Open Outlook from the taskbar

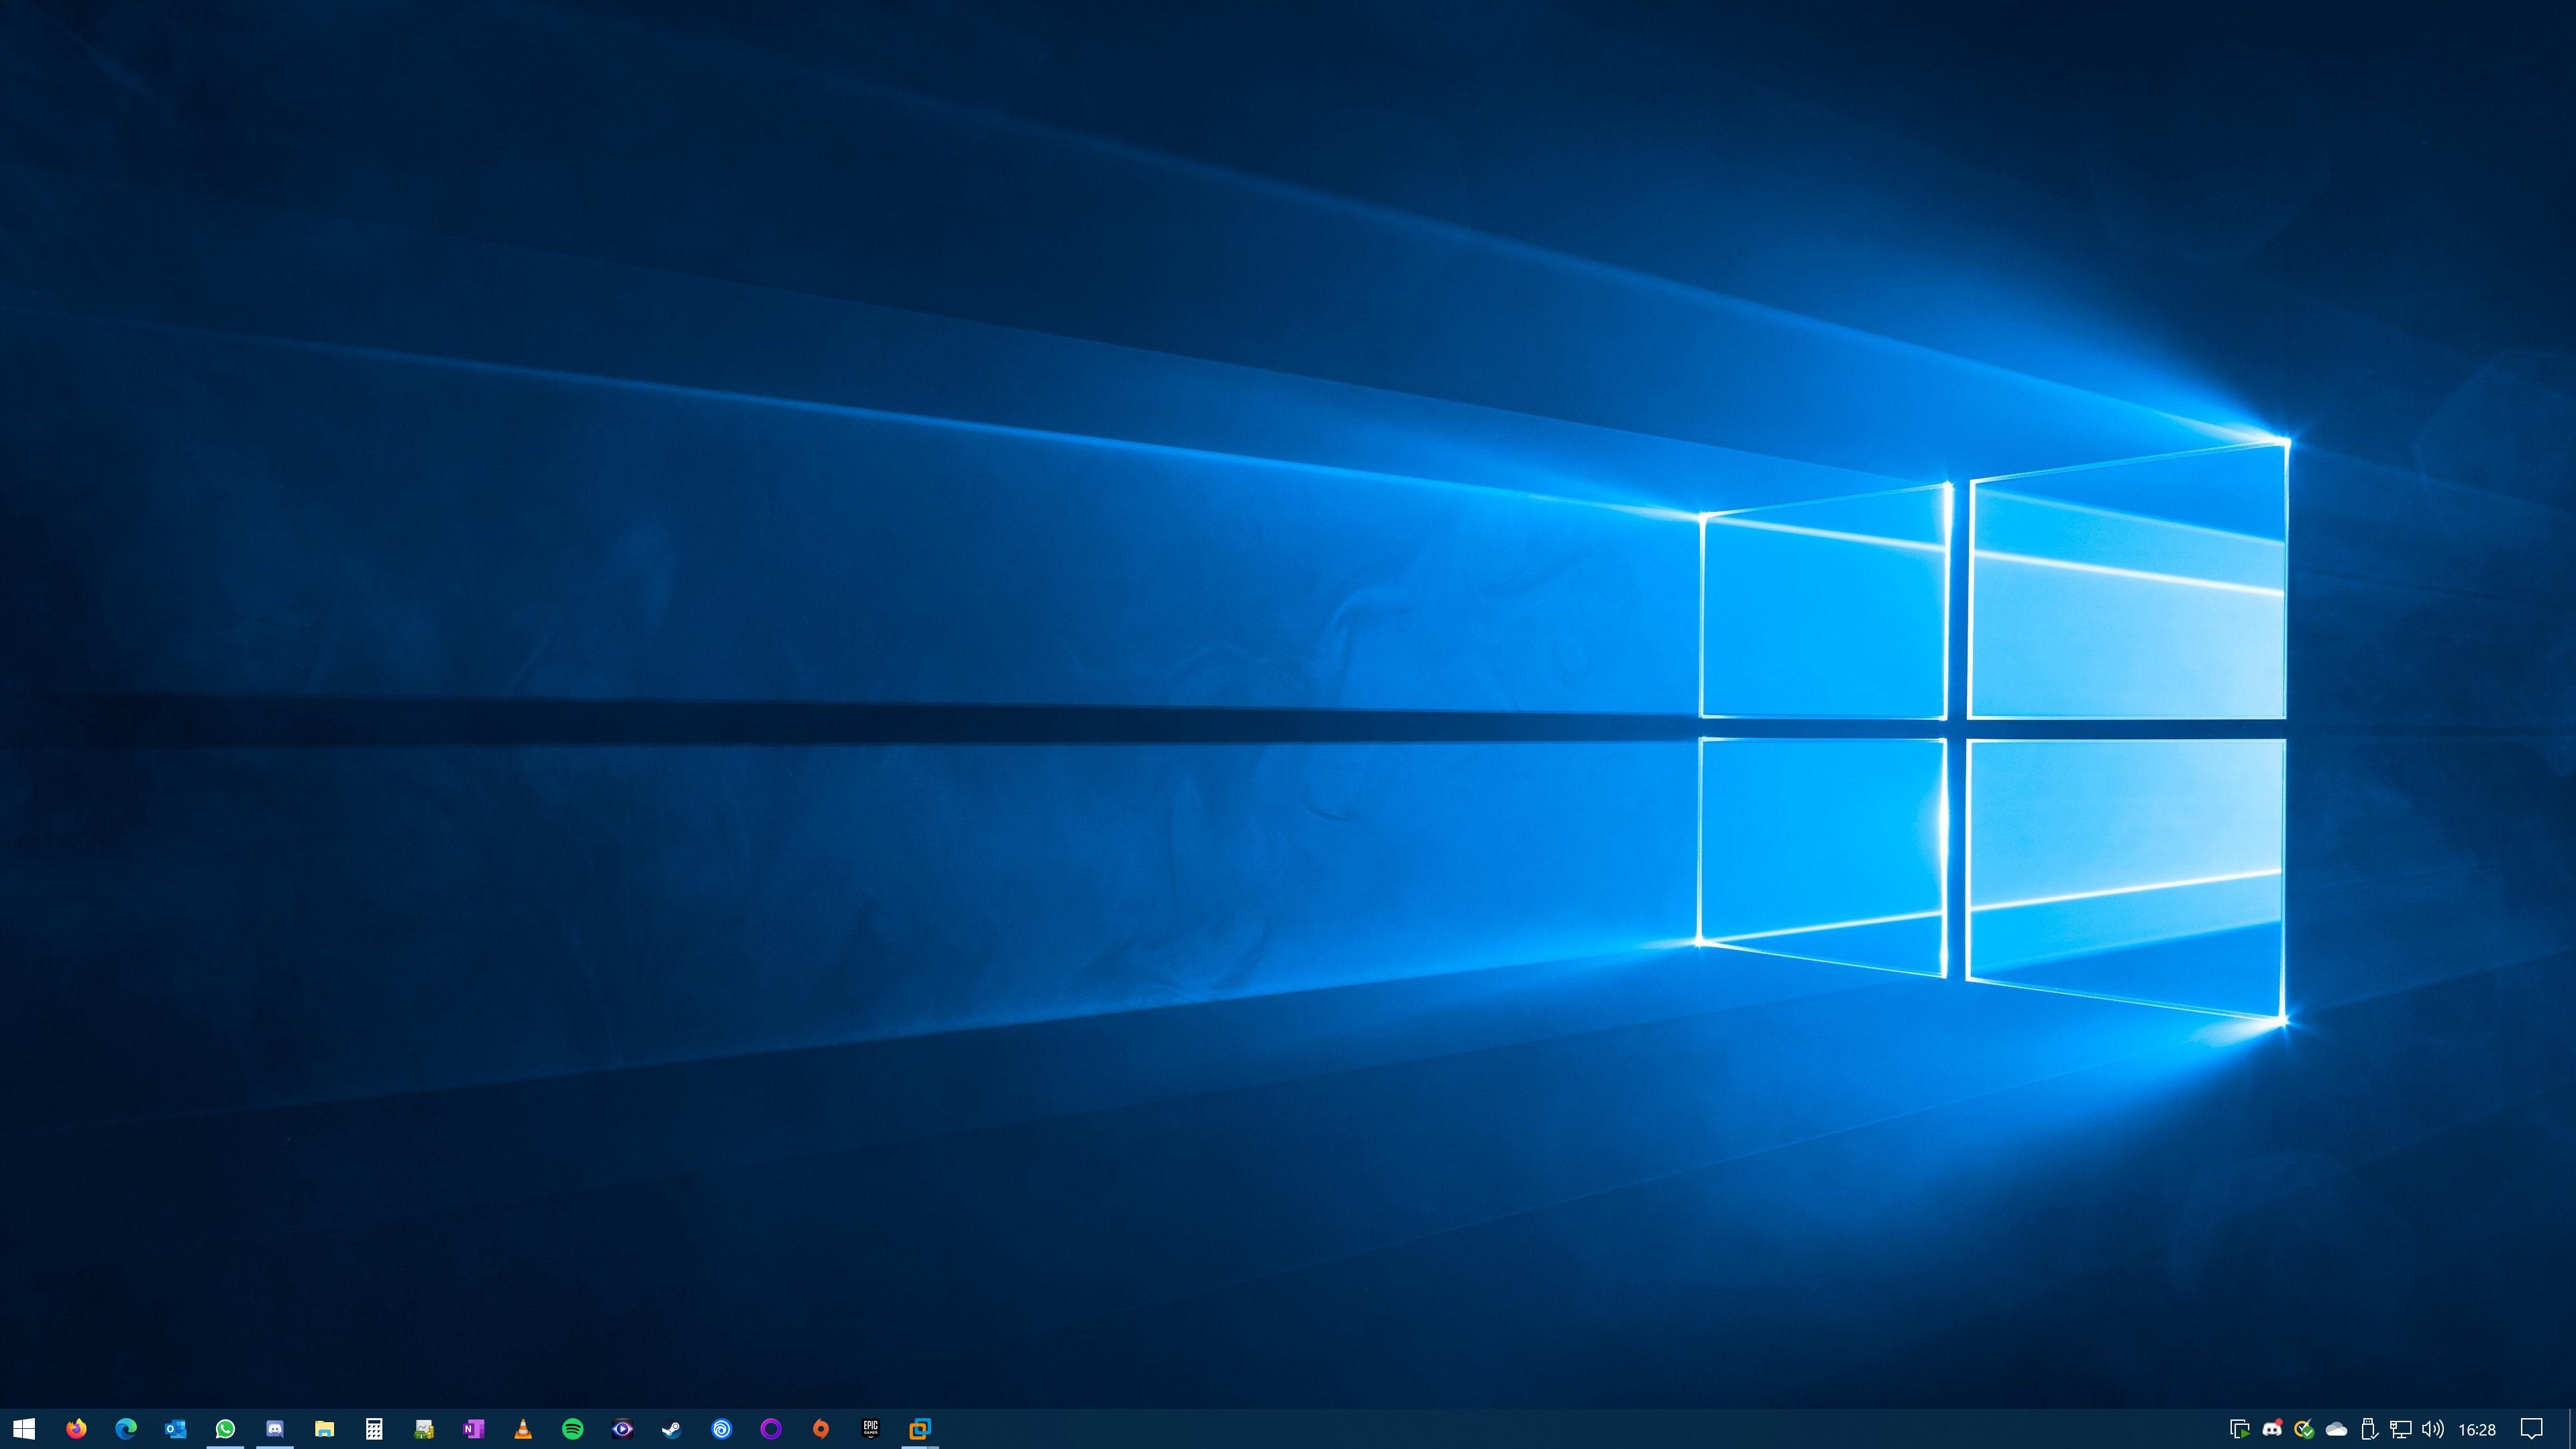click(176, 1429)
